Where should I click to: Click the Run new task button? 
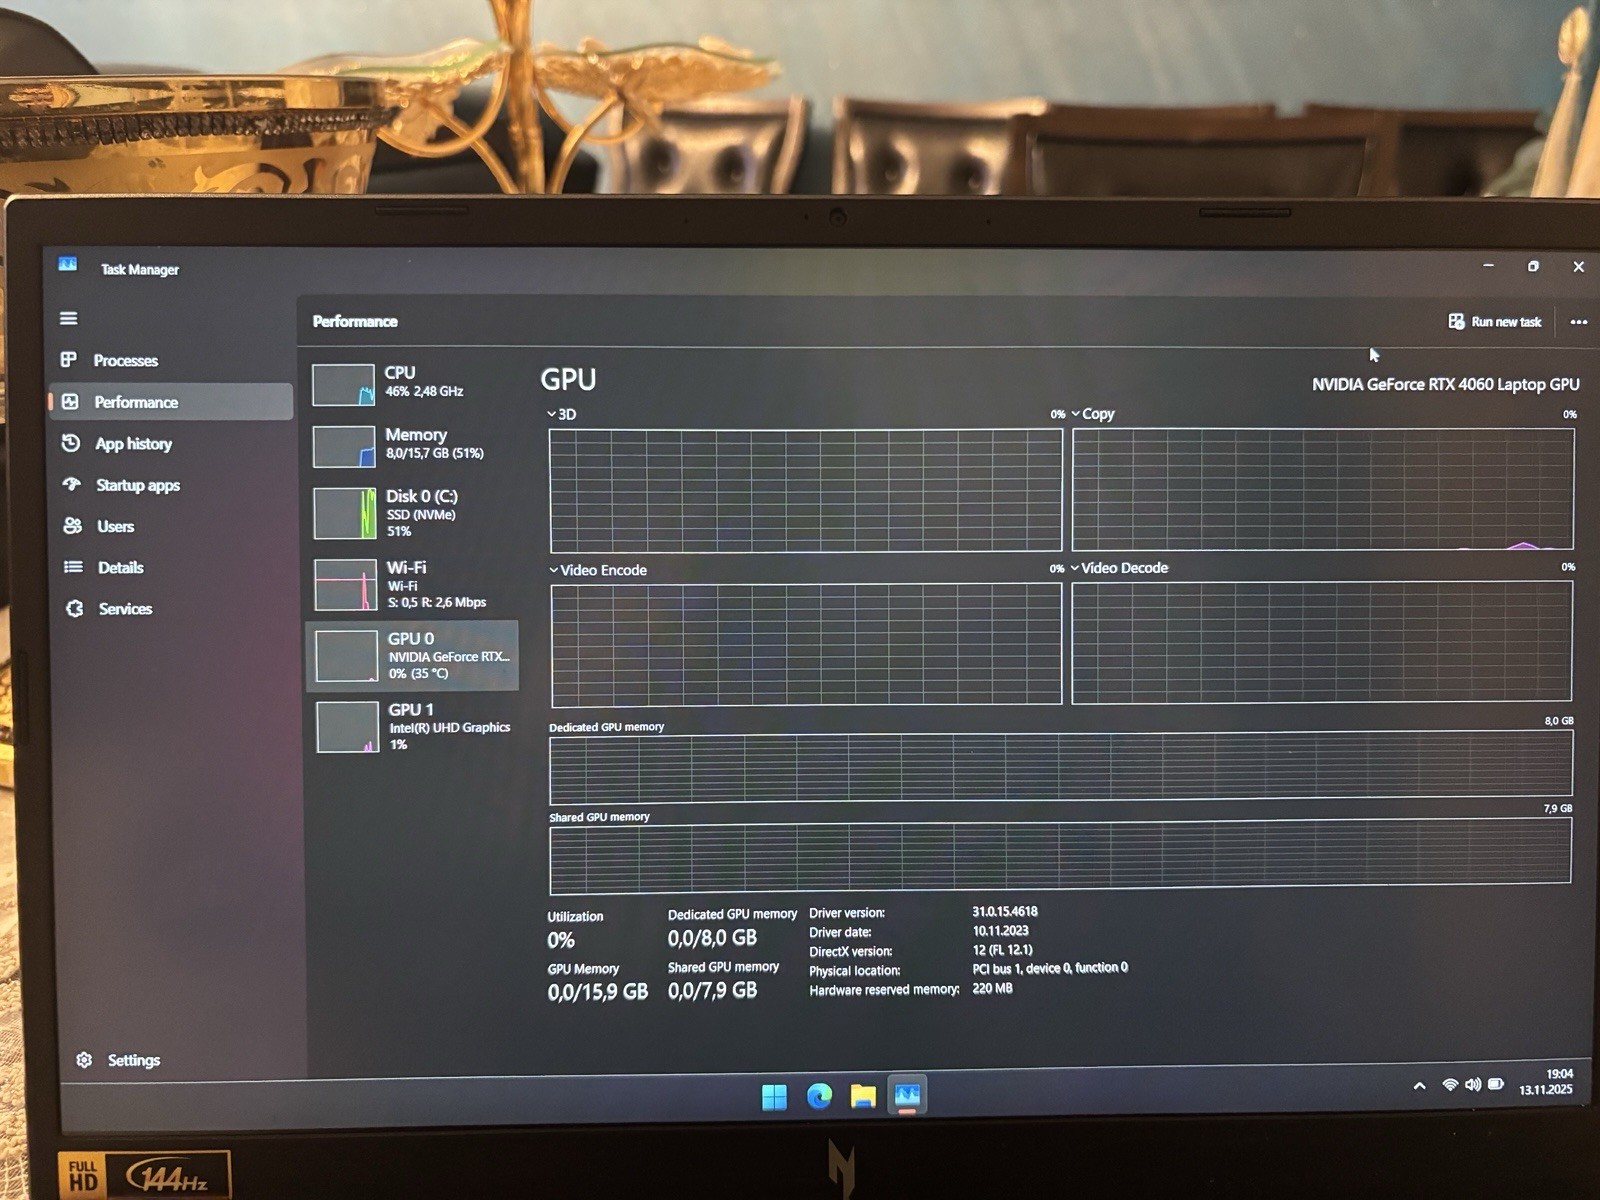(1495, 321)
